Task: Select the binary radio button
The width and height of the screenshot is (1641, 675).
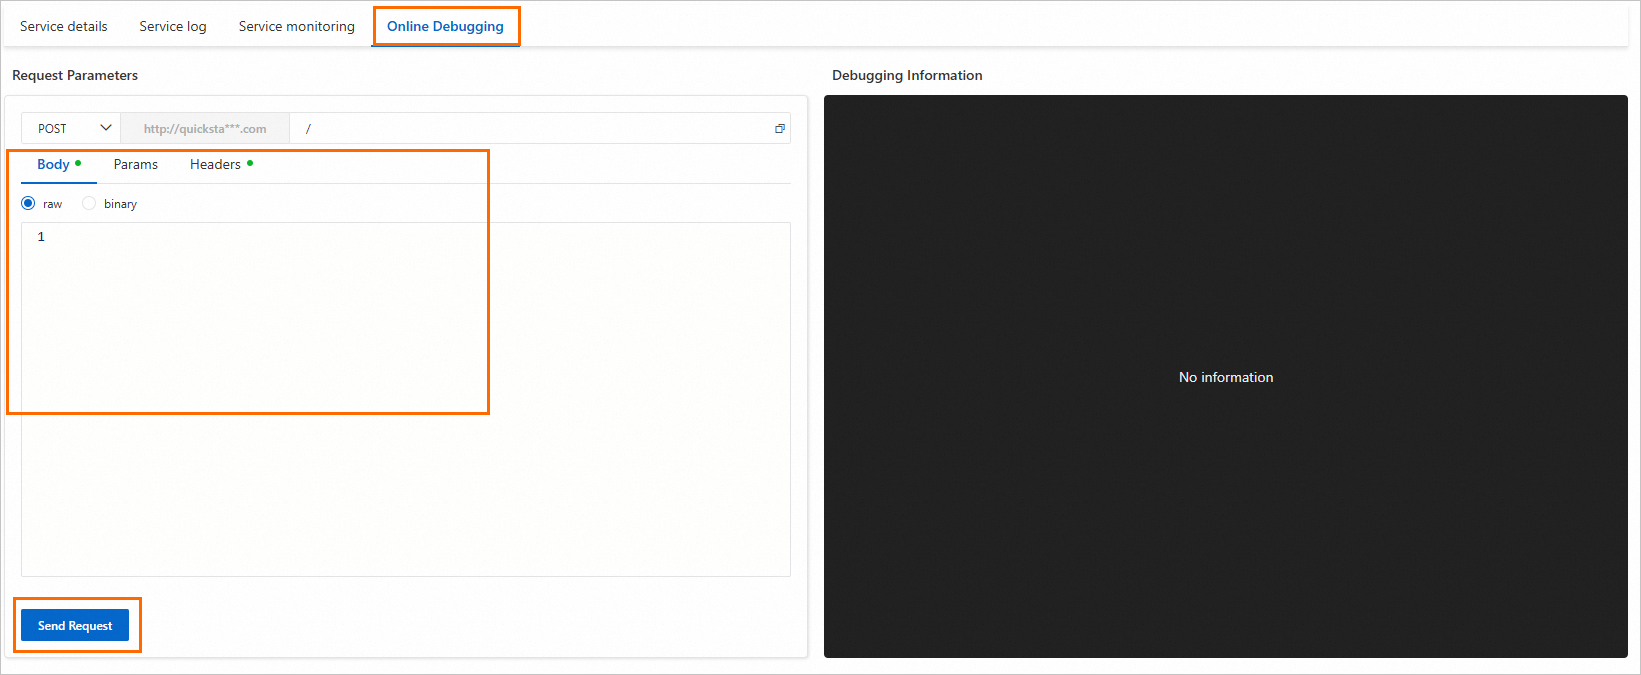Action: coord(89,203)
